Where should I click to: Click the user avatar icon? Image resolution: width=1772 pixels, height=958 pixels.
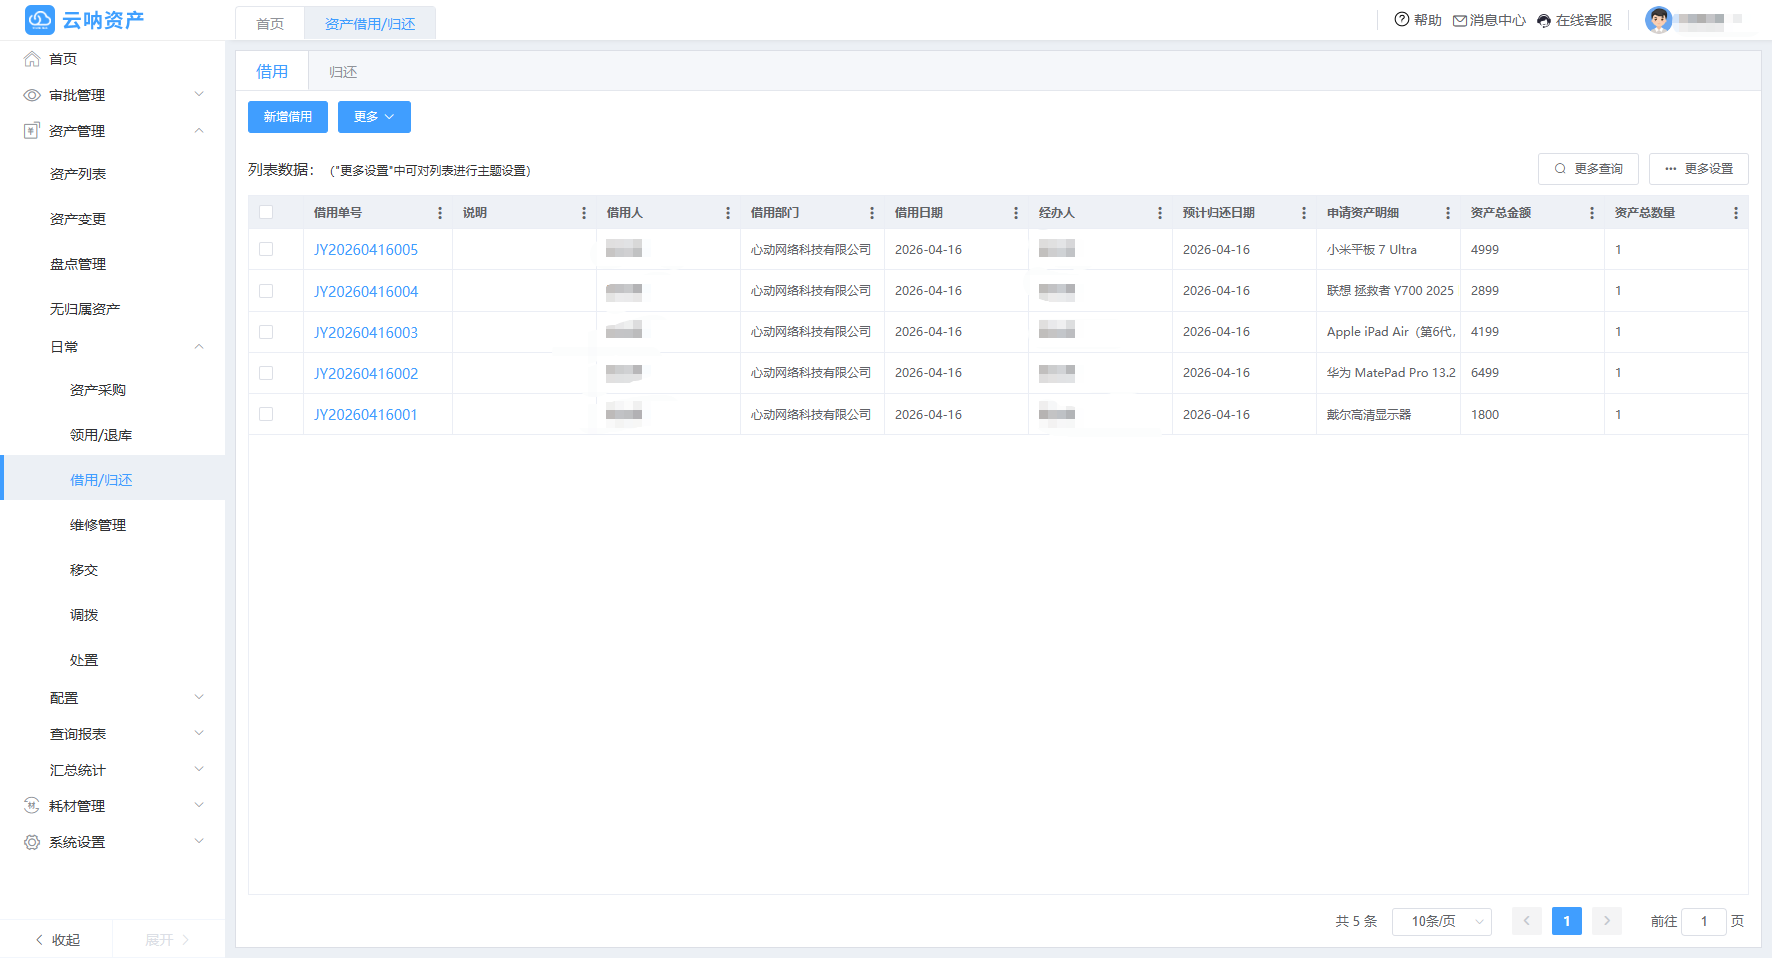[1659, 19]
